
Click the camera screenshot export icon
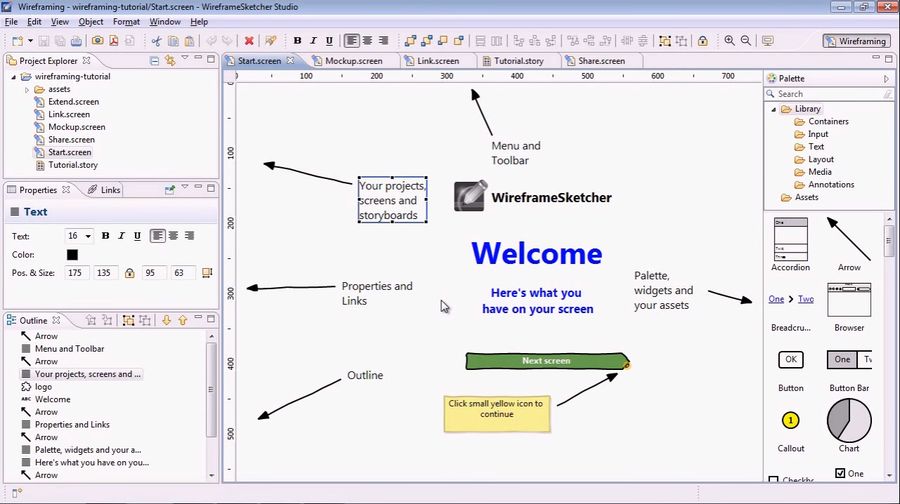click(98, 41)
